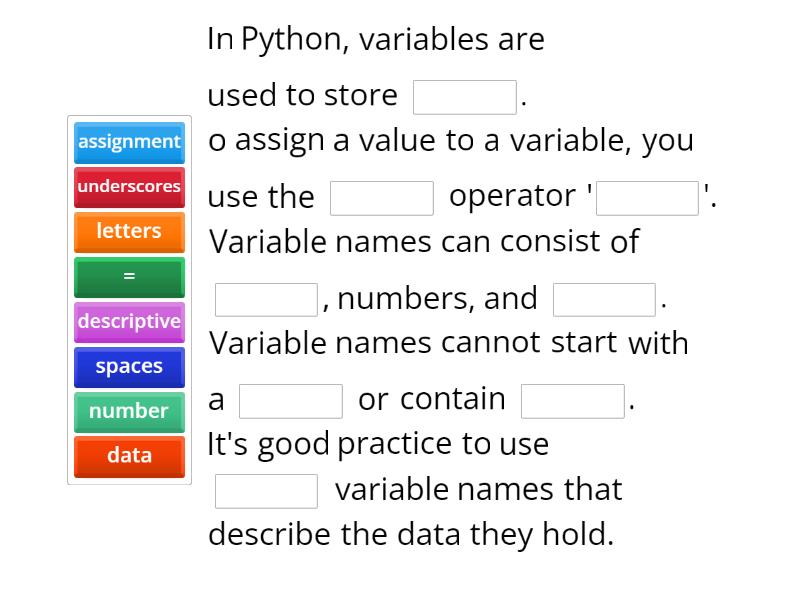Click the blank after 'numbers, and'
The width and height of the screenshot is (800, 600).
(602, 298)
